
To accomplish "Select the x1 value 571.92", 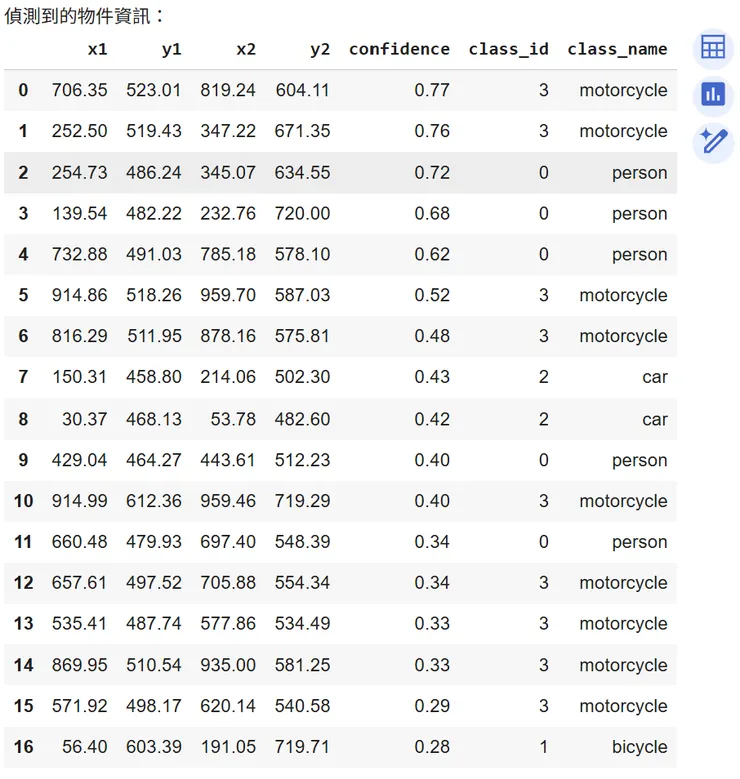I will tap(80, 706).
